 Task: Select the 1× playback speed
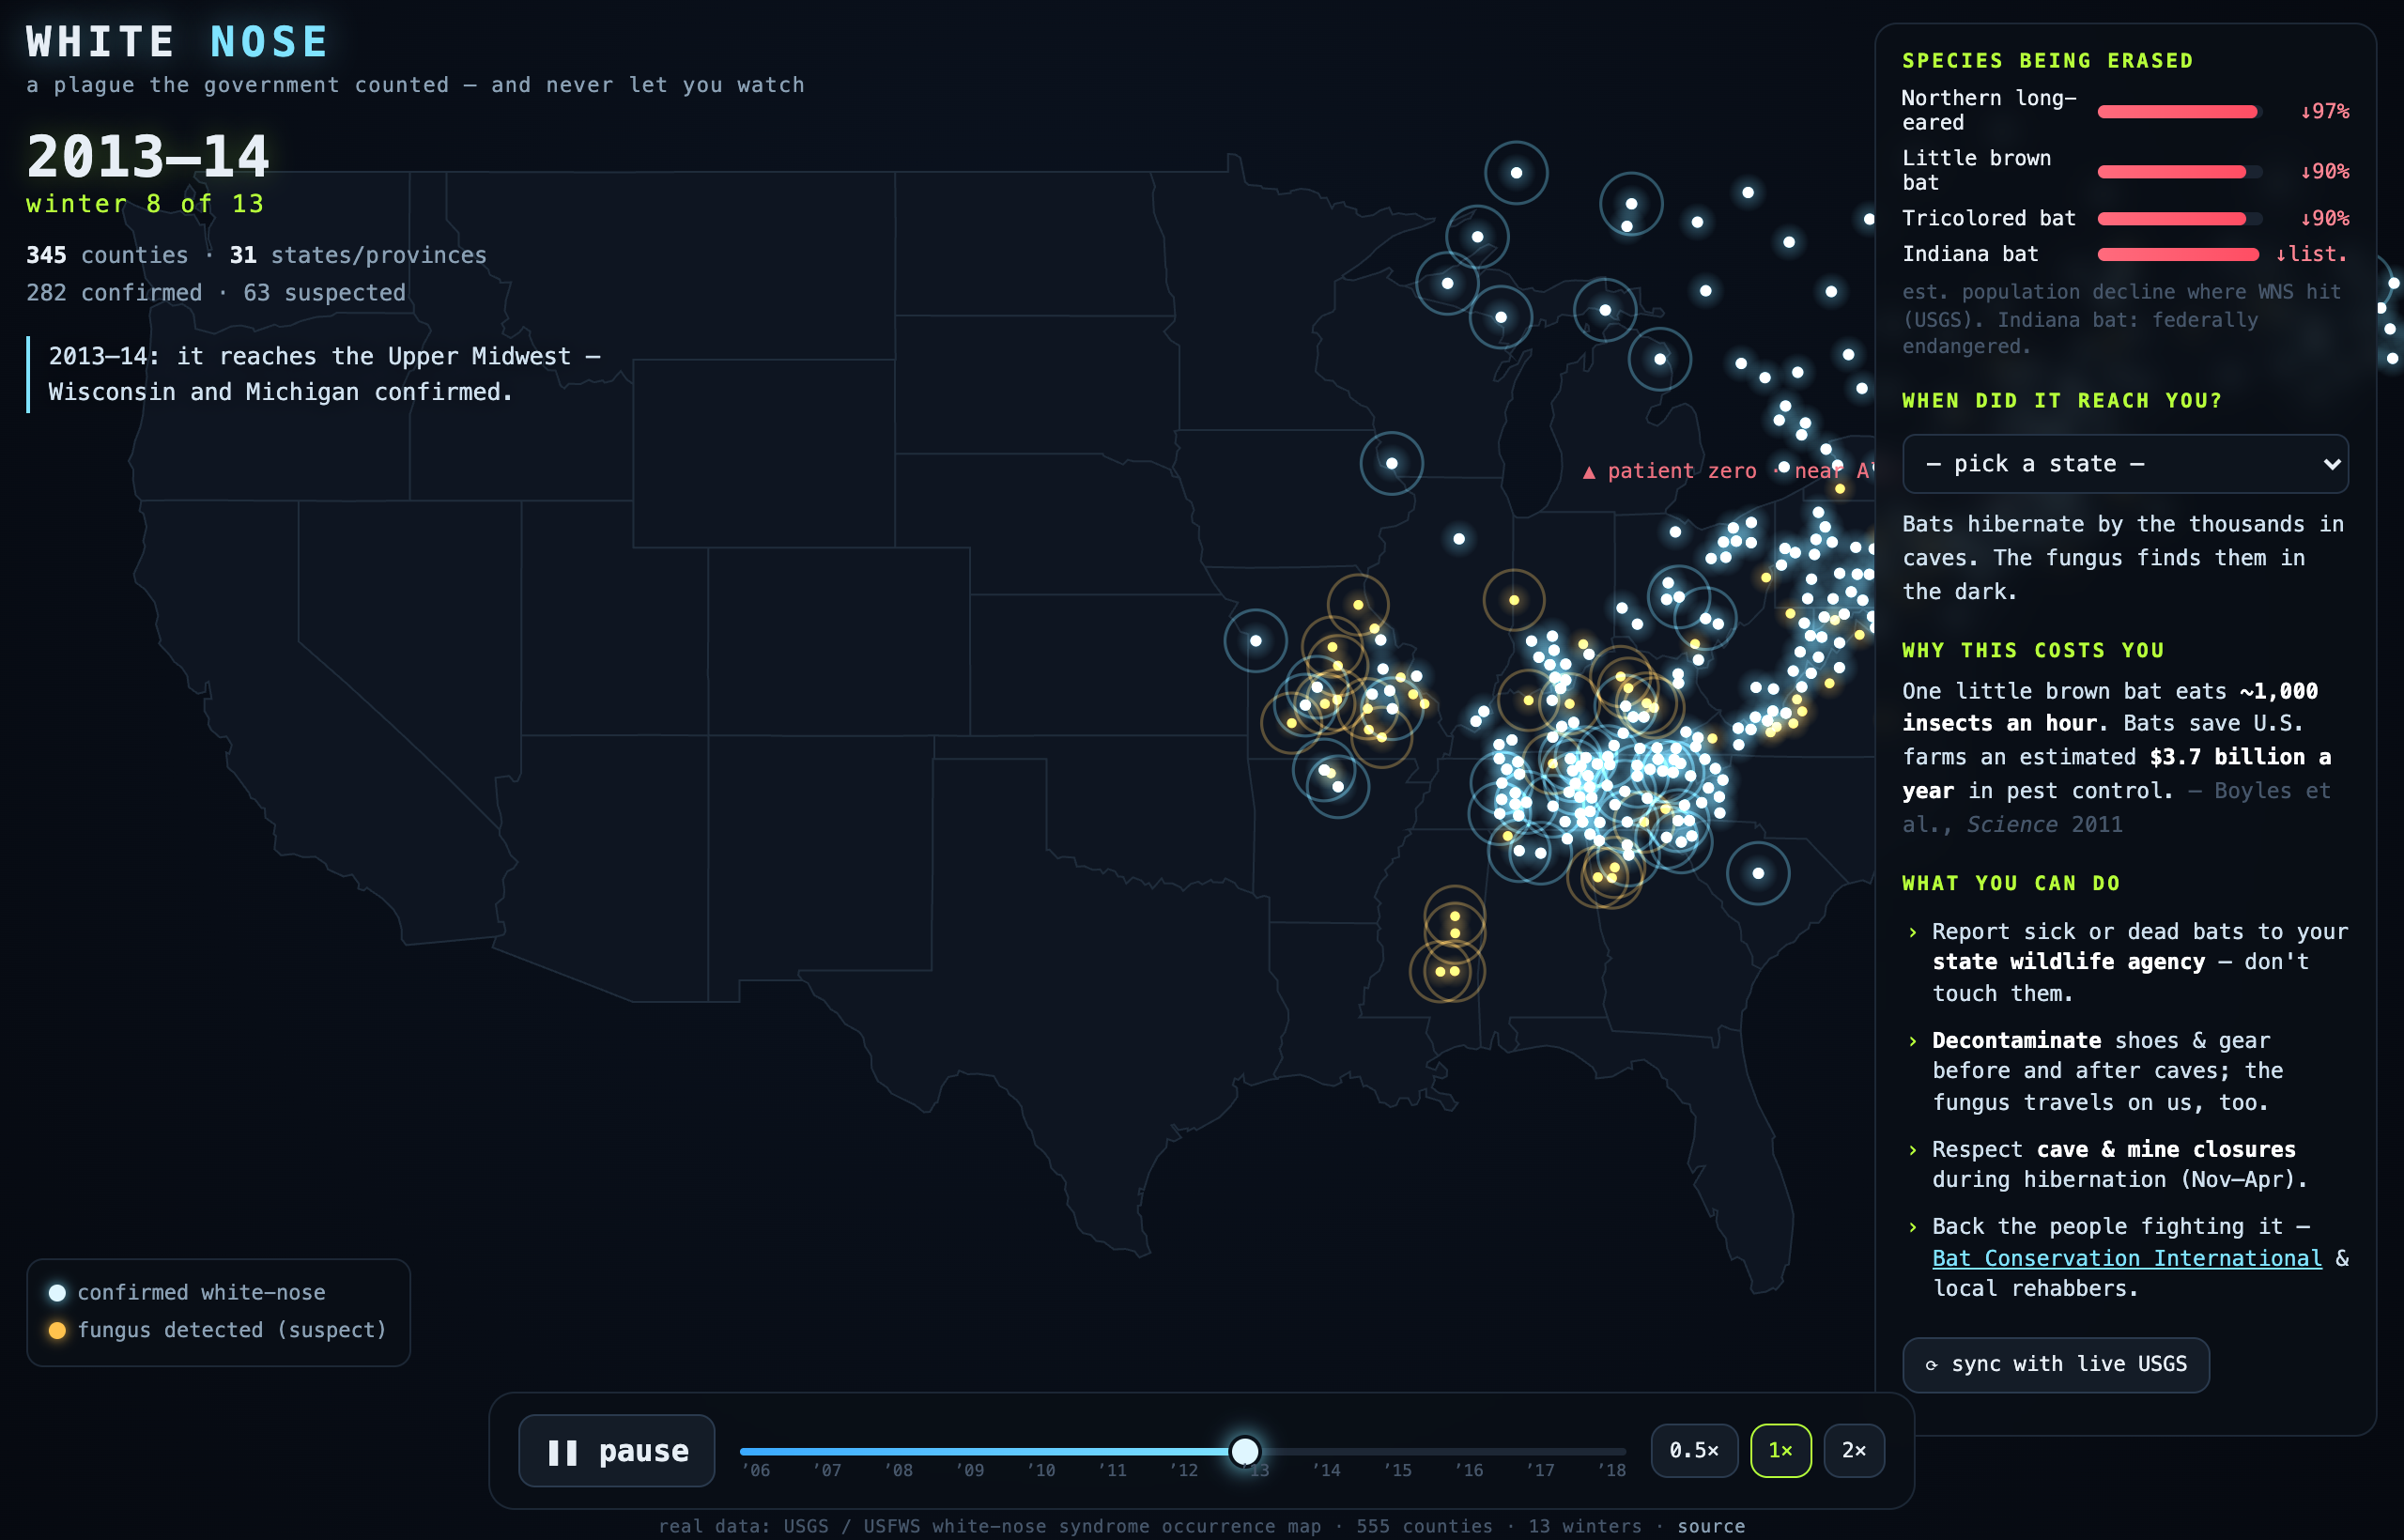tap(1780, 1451)
